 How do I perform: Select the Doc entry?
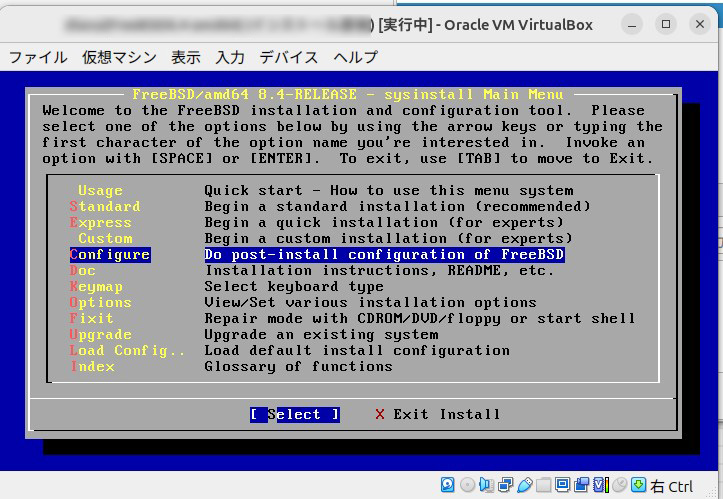(83, 270)
